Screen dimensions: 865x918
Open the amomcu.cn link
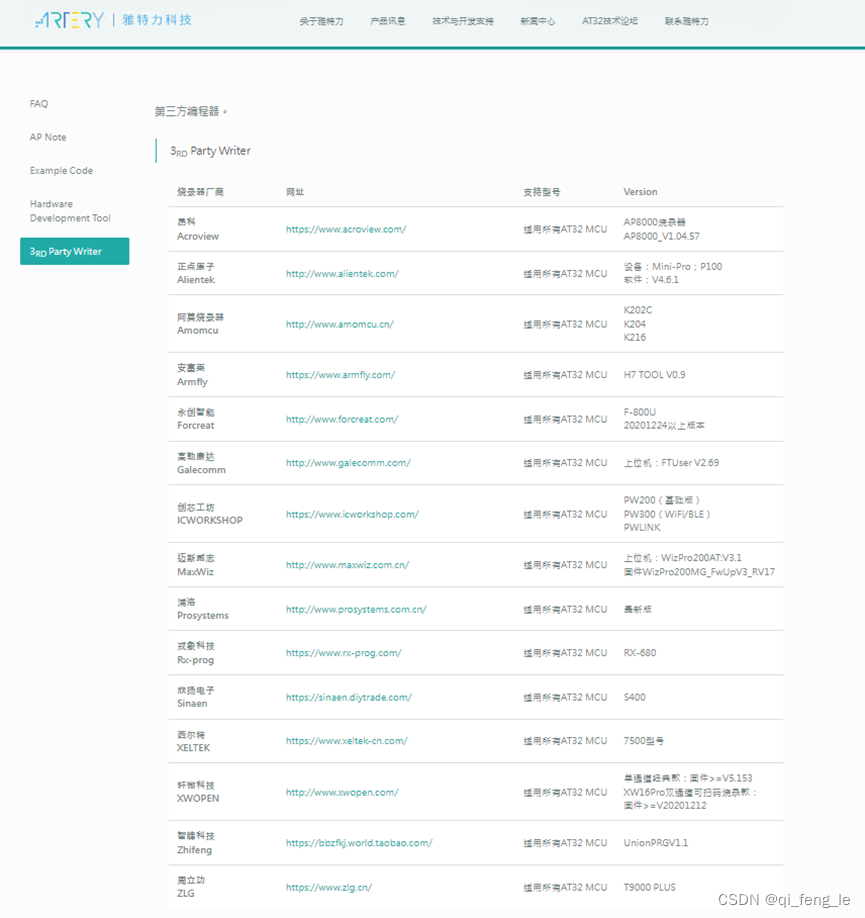pos(340,324)
